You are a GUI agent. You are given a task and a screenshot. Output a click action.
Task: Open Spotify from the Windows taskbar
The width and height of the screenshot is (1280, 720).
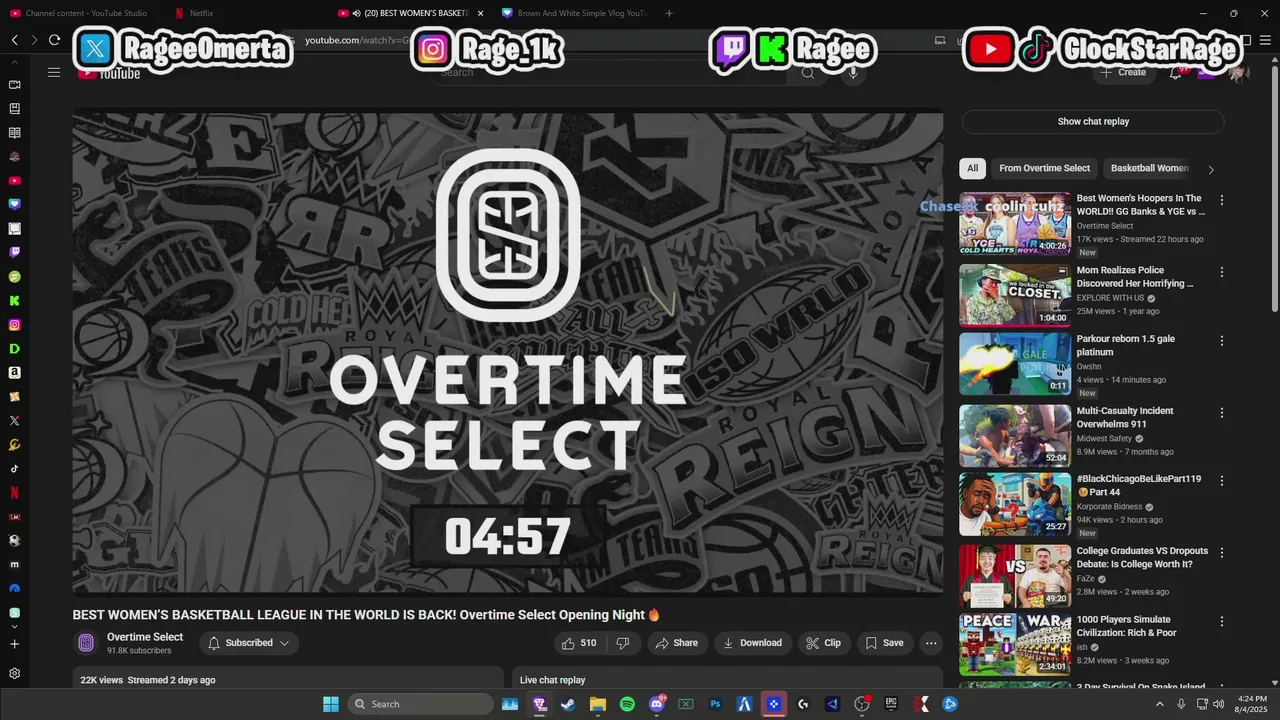pyautogui.click(x=627, y=704)
